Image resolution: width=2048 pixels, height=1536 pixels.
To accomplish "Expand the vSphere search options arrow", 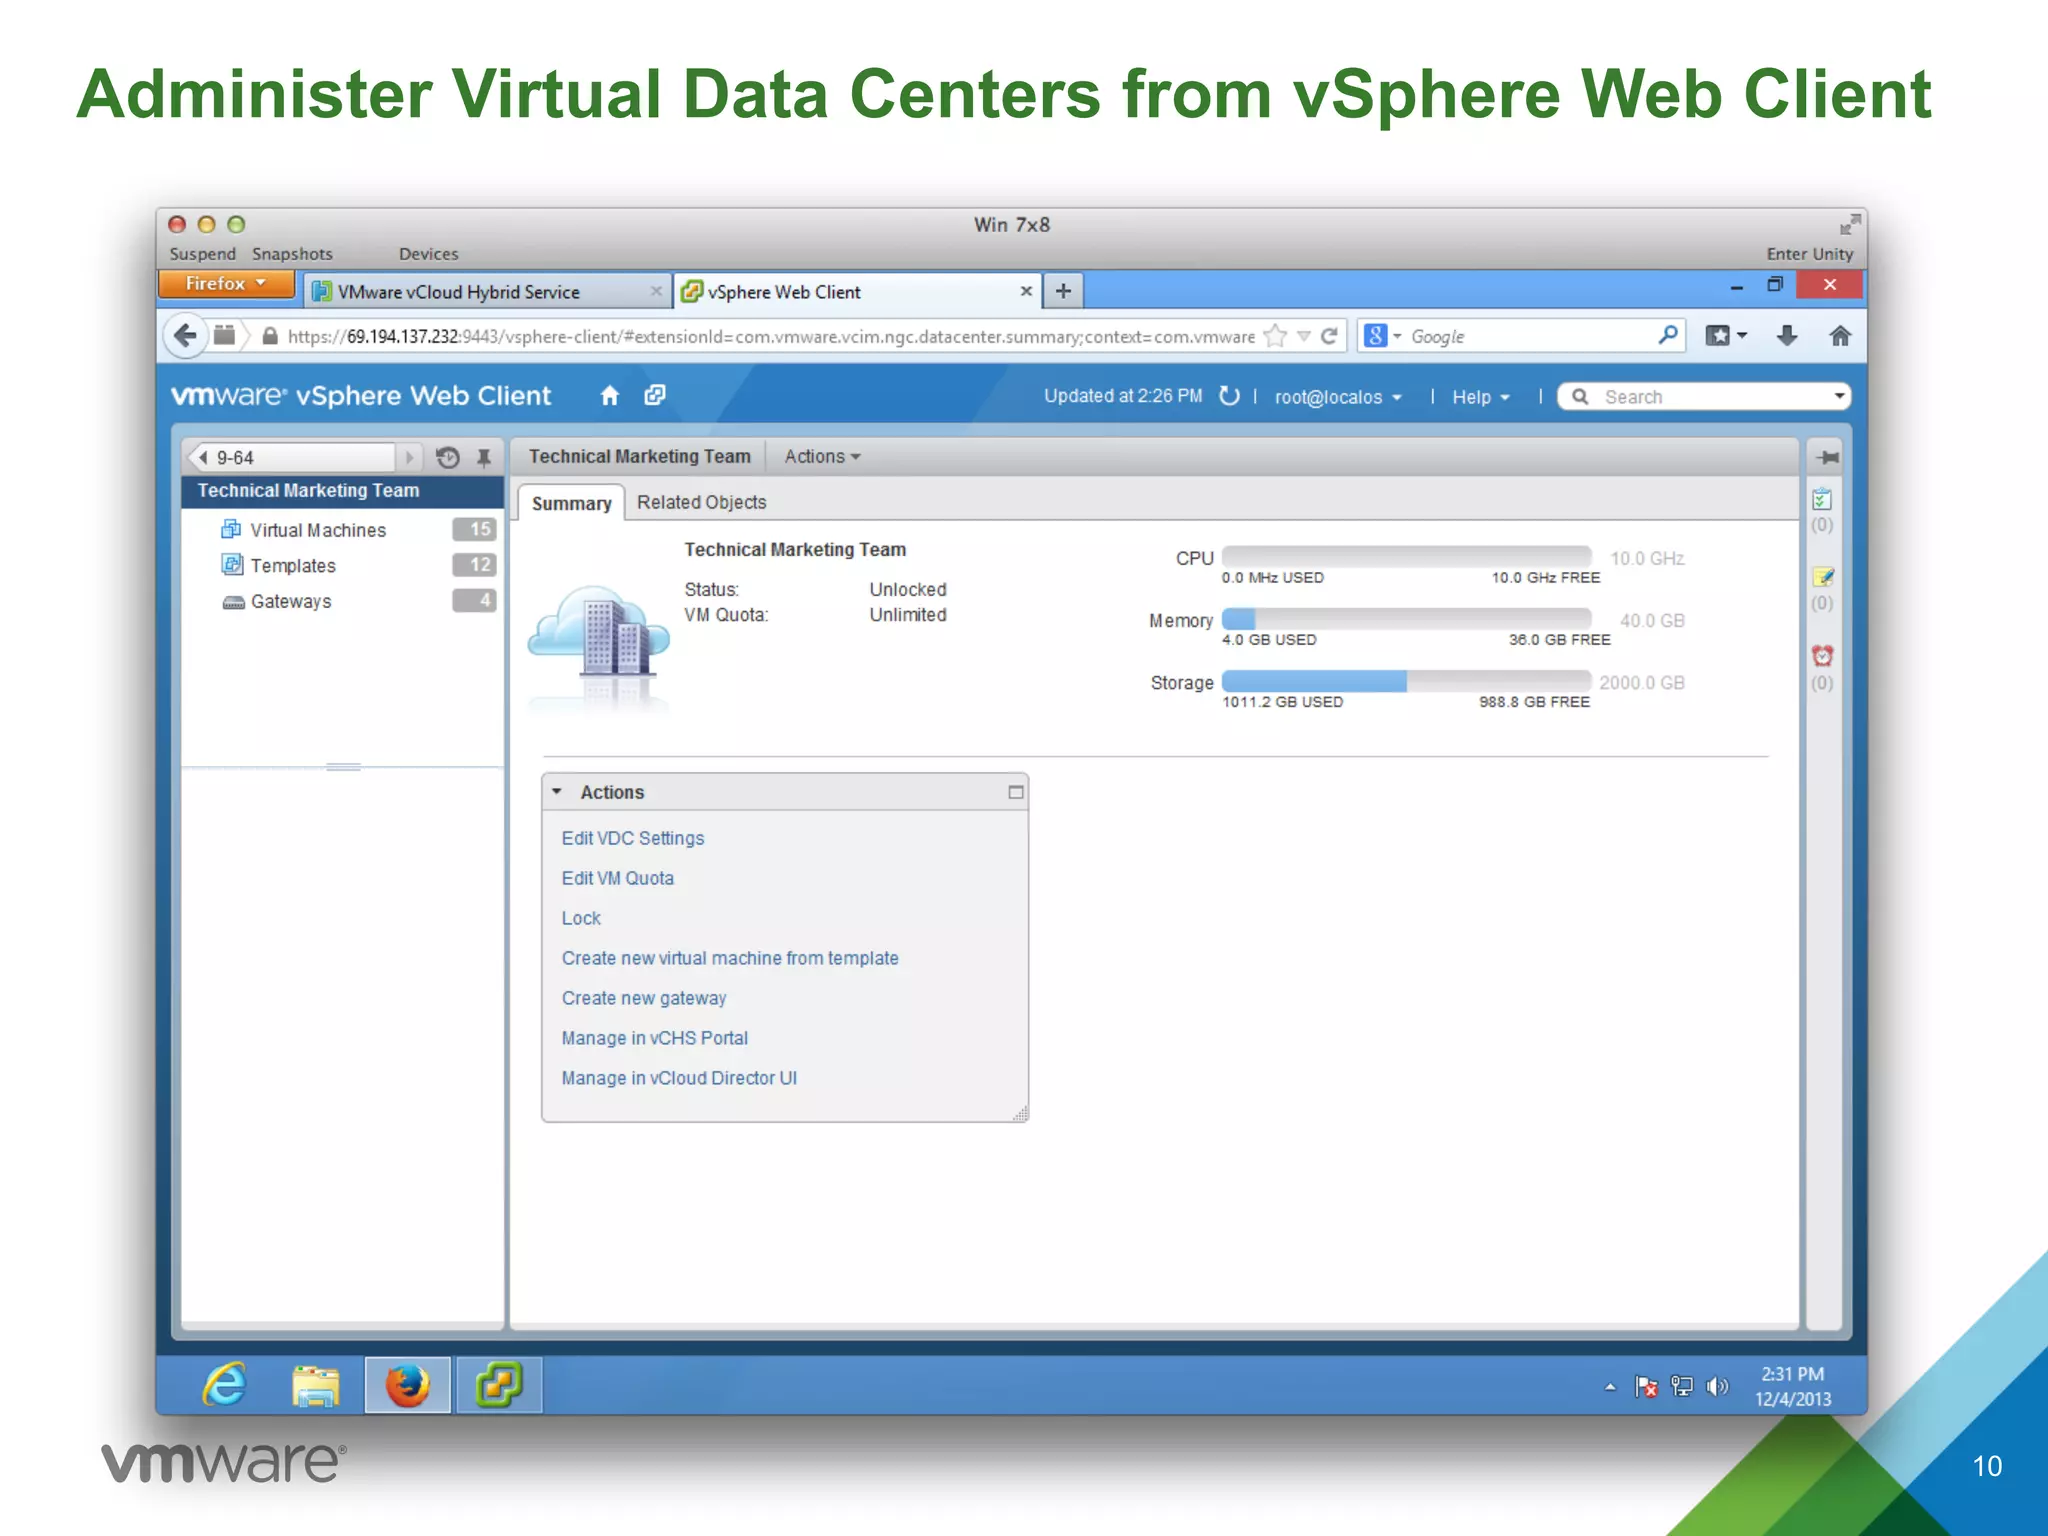I will pyautogui.click(x=1838, y=396).
